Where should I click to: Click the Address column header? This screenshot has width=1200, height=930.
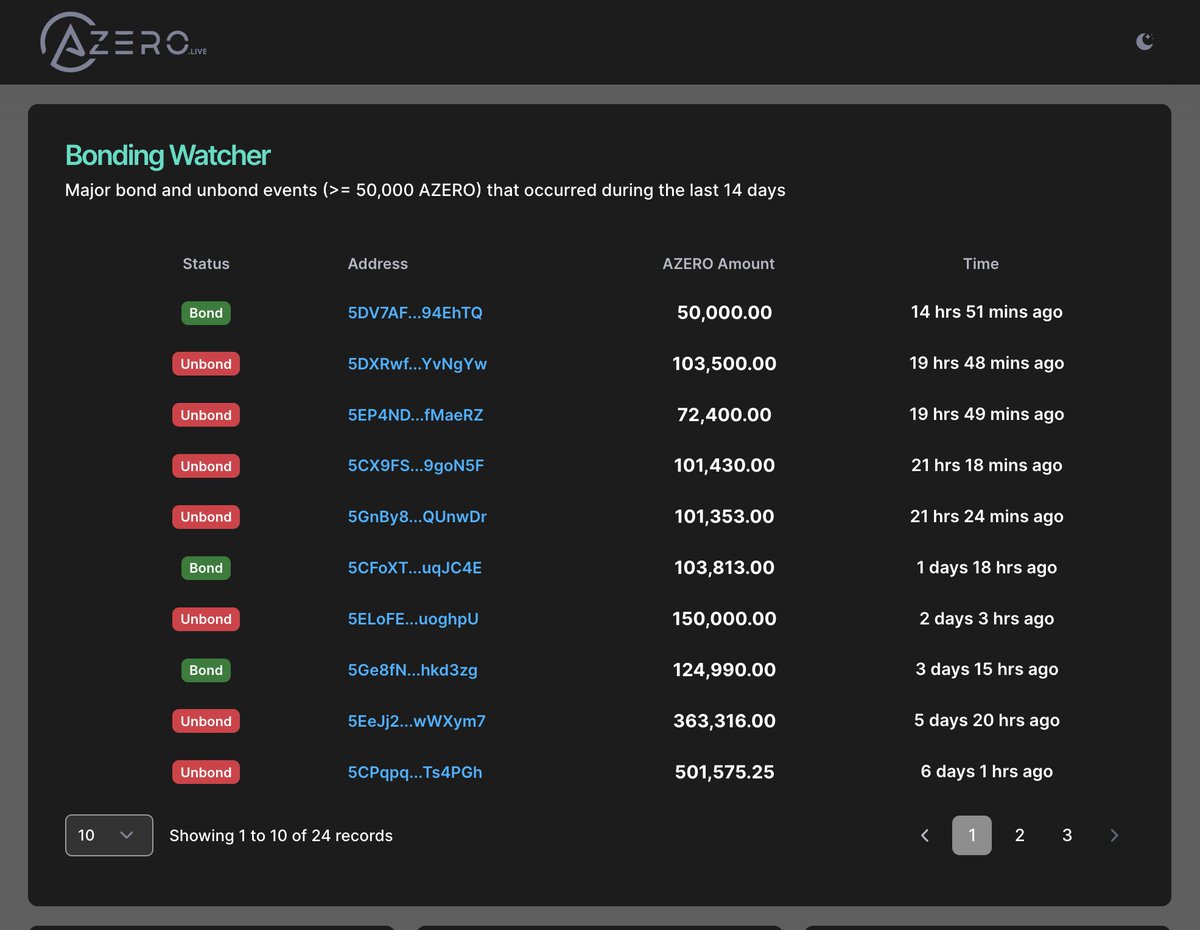378,264
